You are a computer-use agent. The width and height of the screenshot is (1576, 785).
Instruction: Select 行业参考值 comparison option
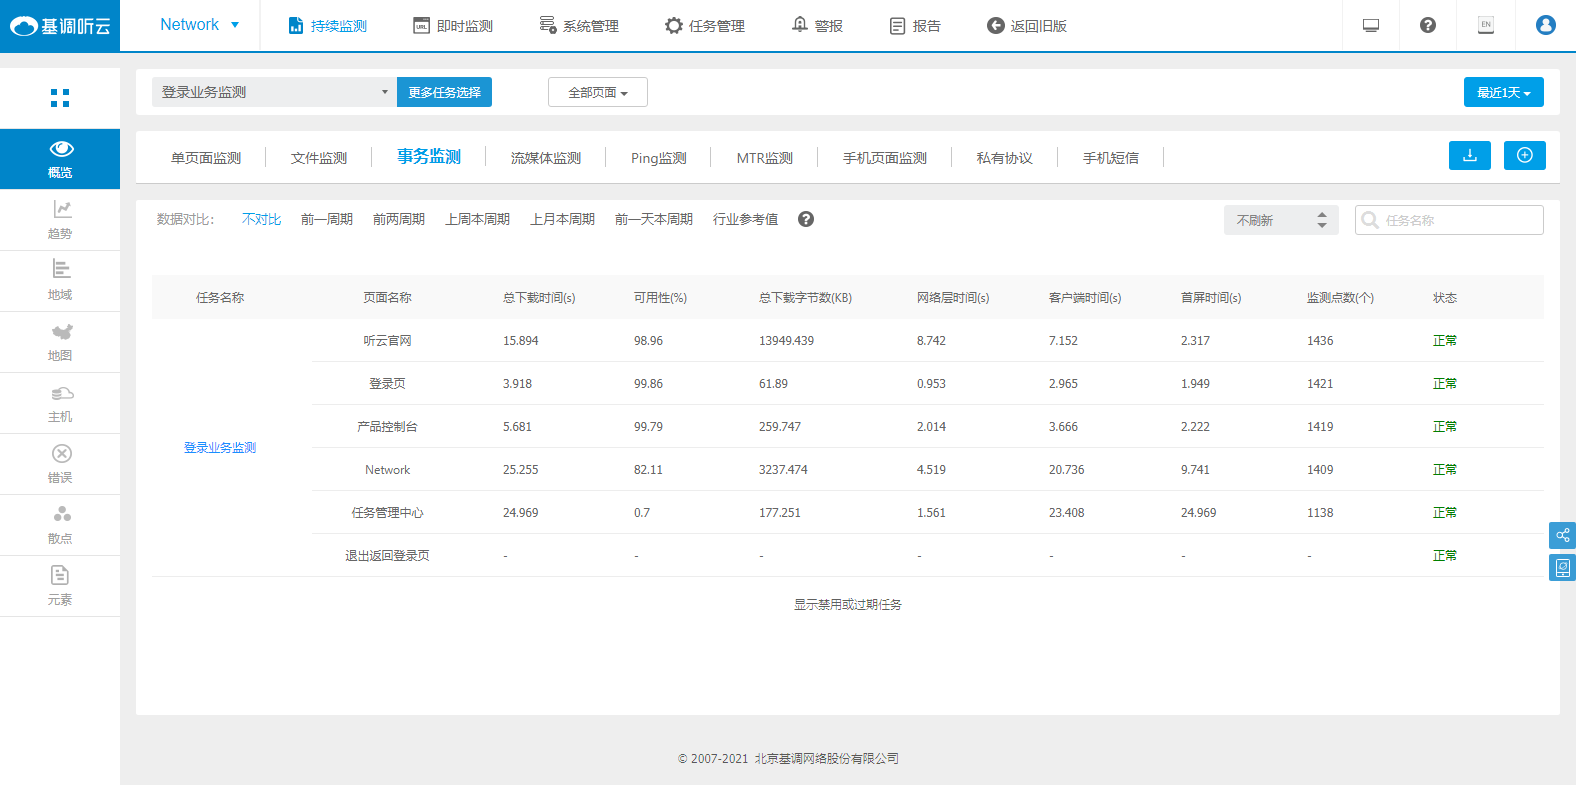point(745,219)
